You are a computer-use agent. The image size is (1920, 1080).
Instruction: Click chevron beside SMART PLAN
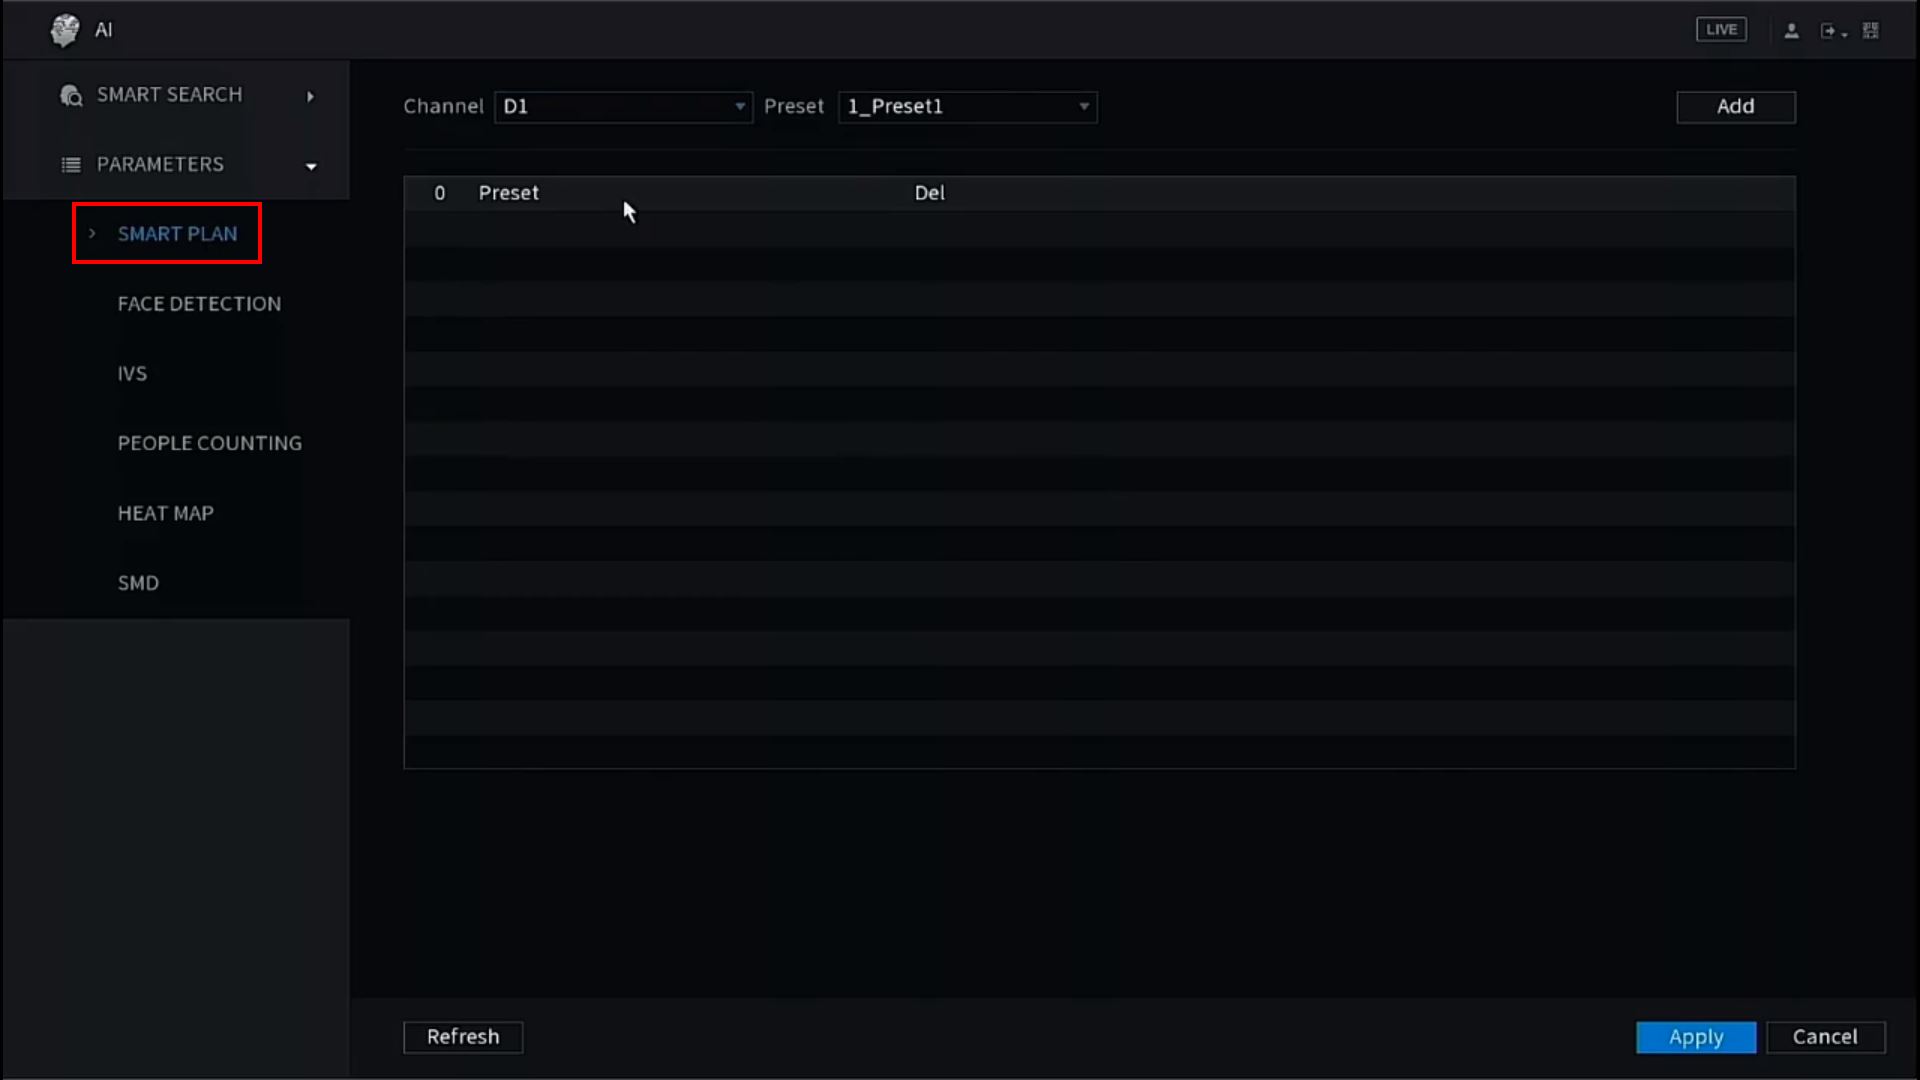click(92, 234)
